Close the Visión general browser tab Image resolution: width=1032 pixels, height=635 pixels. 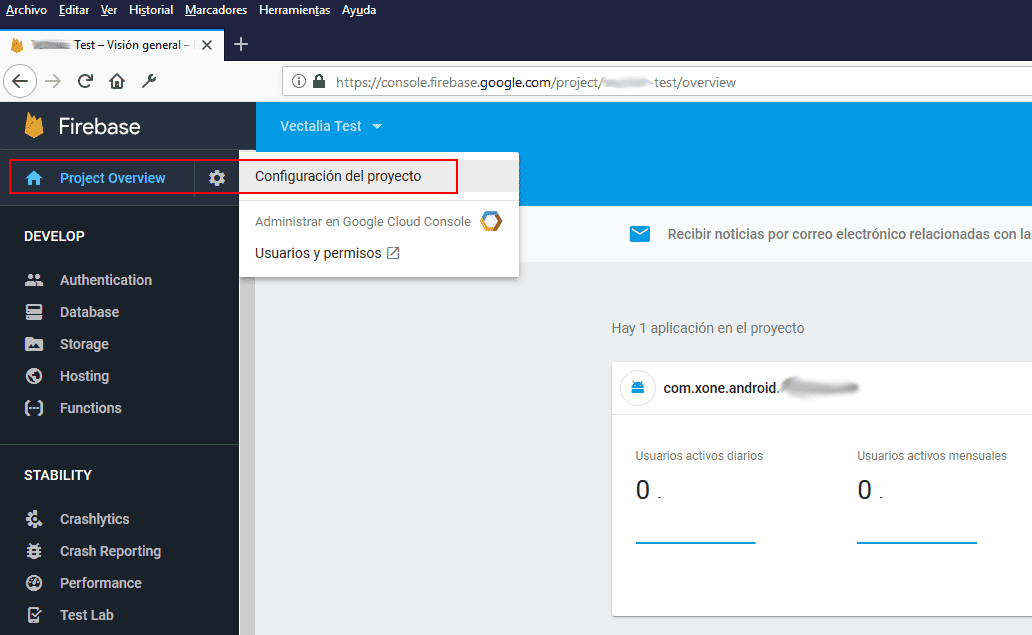coord(207,45)
